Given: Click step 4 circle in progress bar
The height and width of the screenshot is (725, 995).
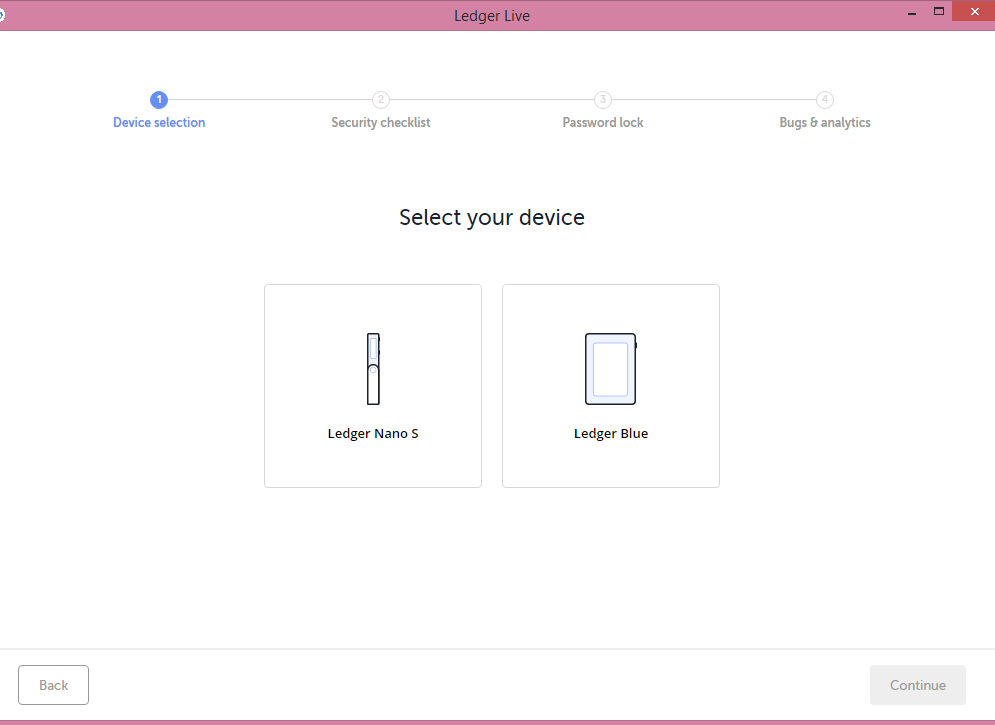Looking at the screenshot, I should tap(825, 100).
